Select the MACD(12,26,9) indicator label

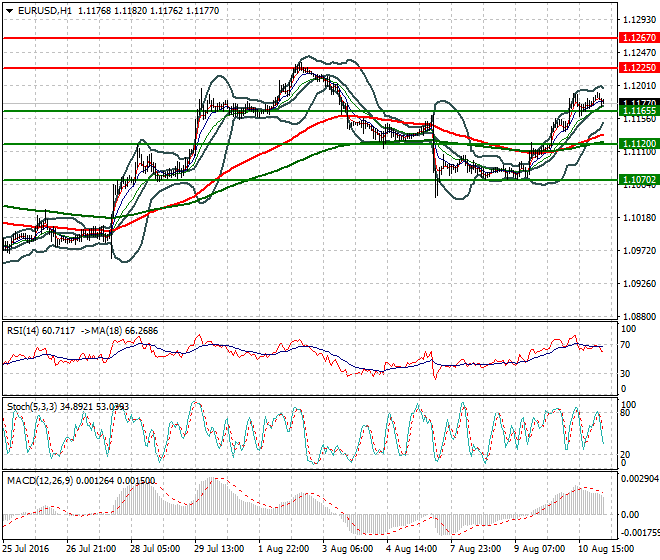(81, 481)
